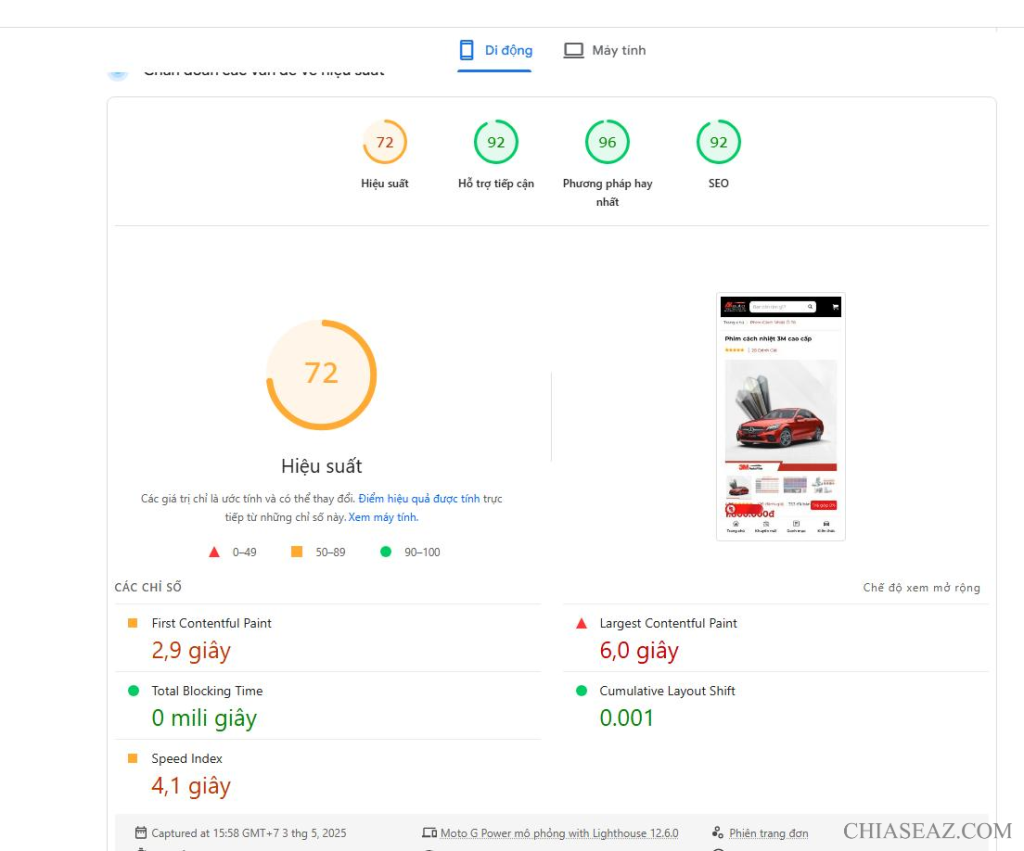
Task: Click the Hiệu suất score gauge showing 72
Action: click(x=385, y=142)
